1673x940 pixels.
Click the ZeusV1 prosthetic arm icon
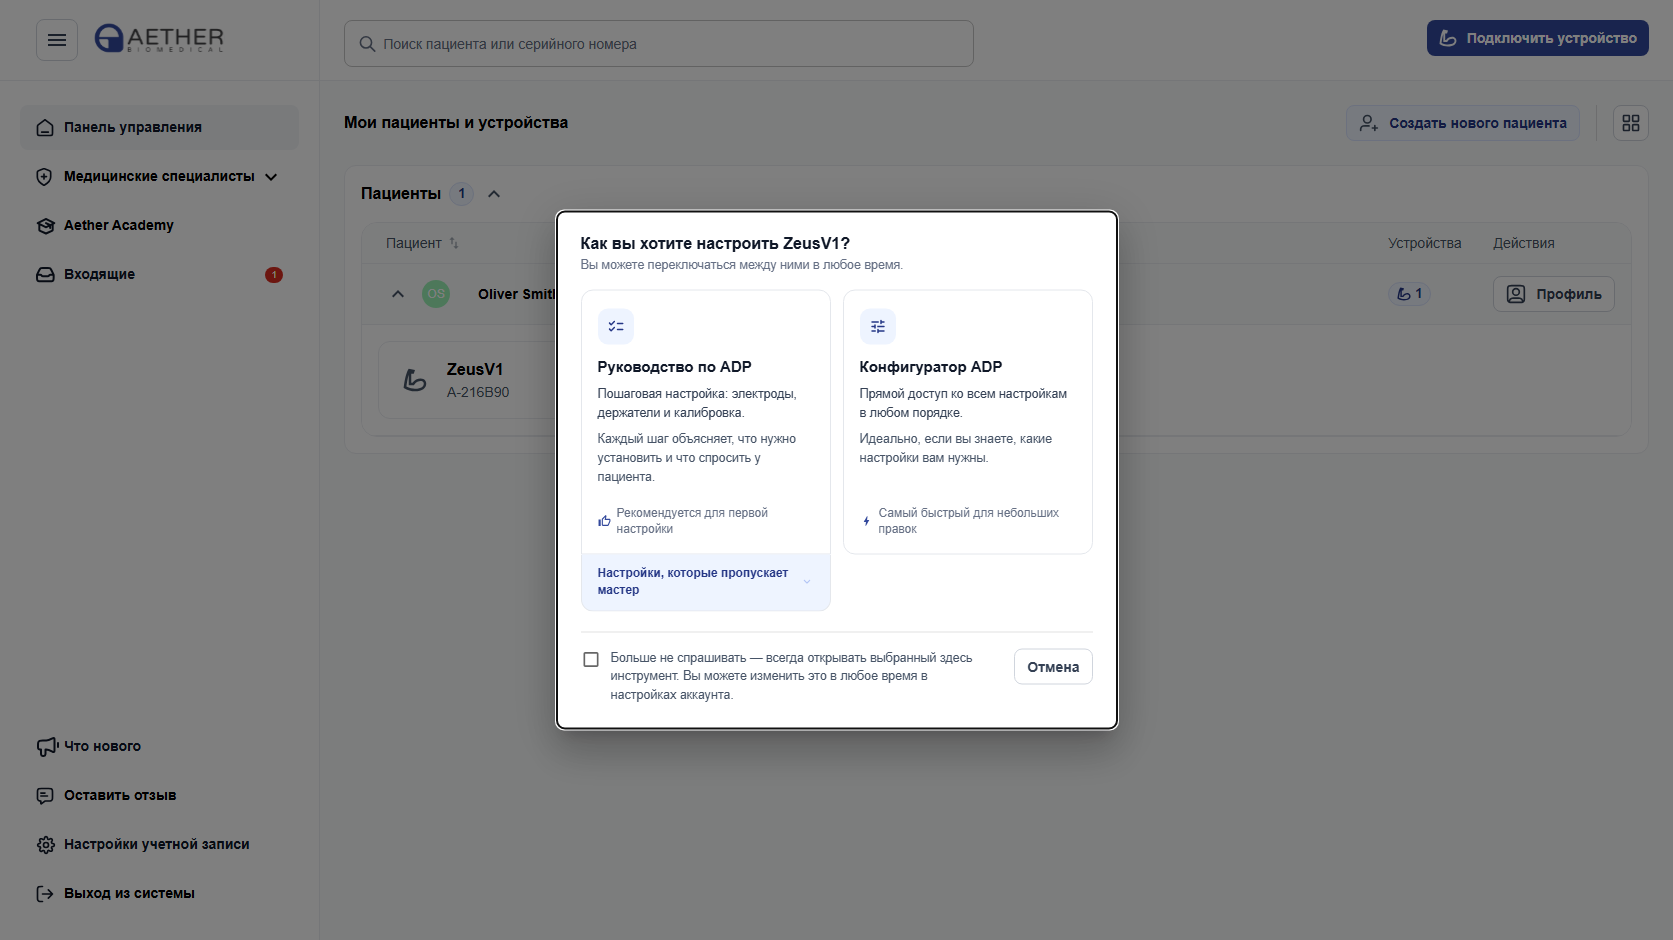pyautogui.click(x=415, y=380)
